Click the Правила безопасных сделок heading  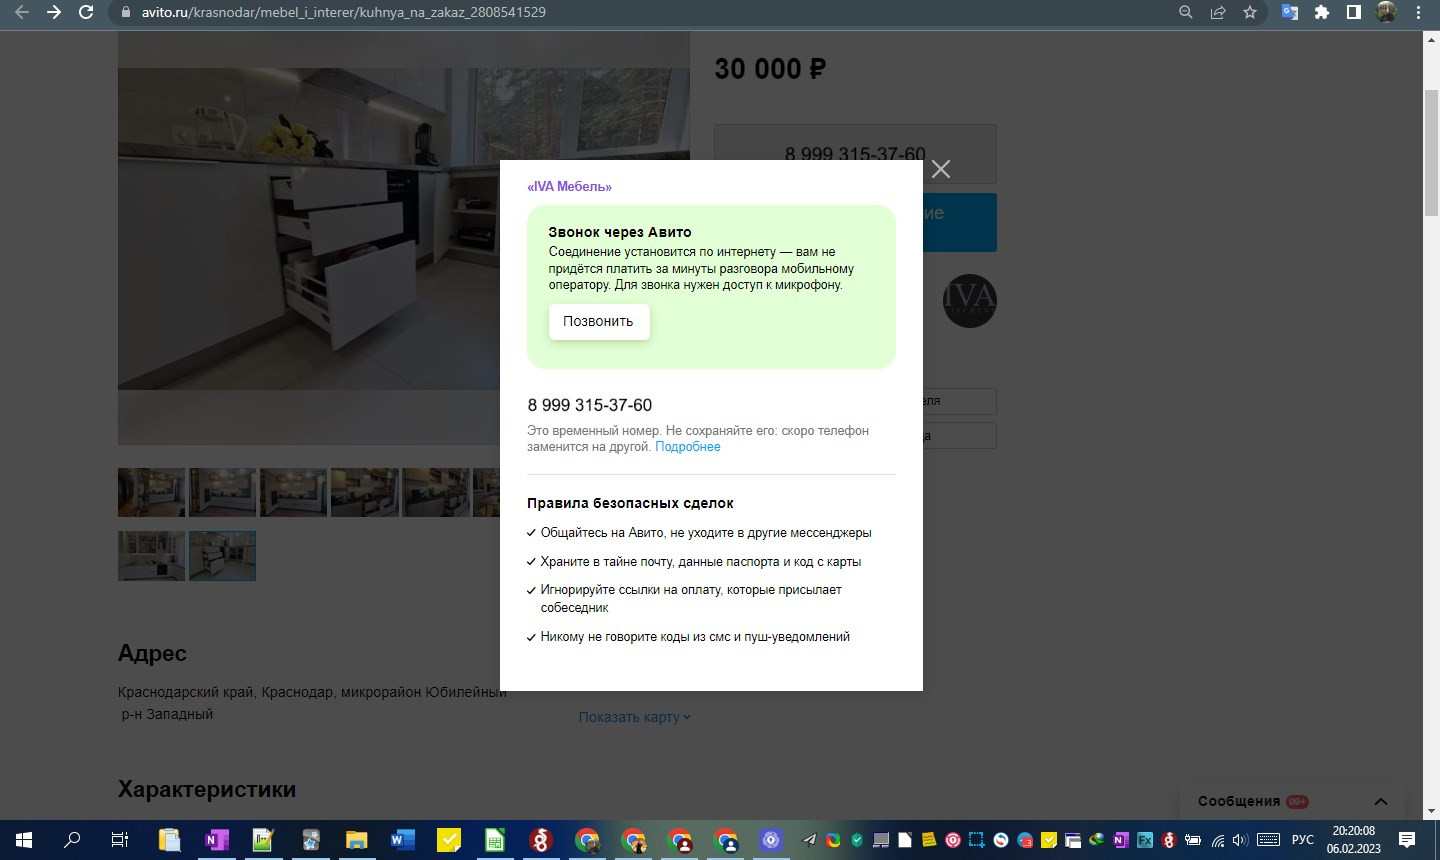[x=630, y=503]
